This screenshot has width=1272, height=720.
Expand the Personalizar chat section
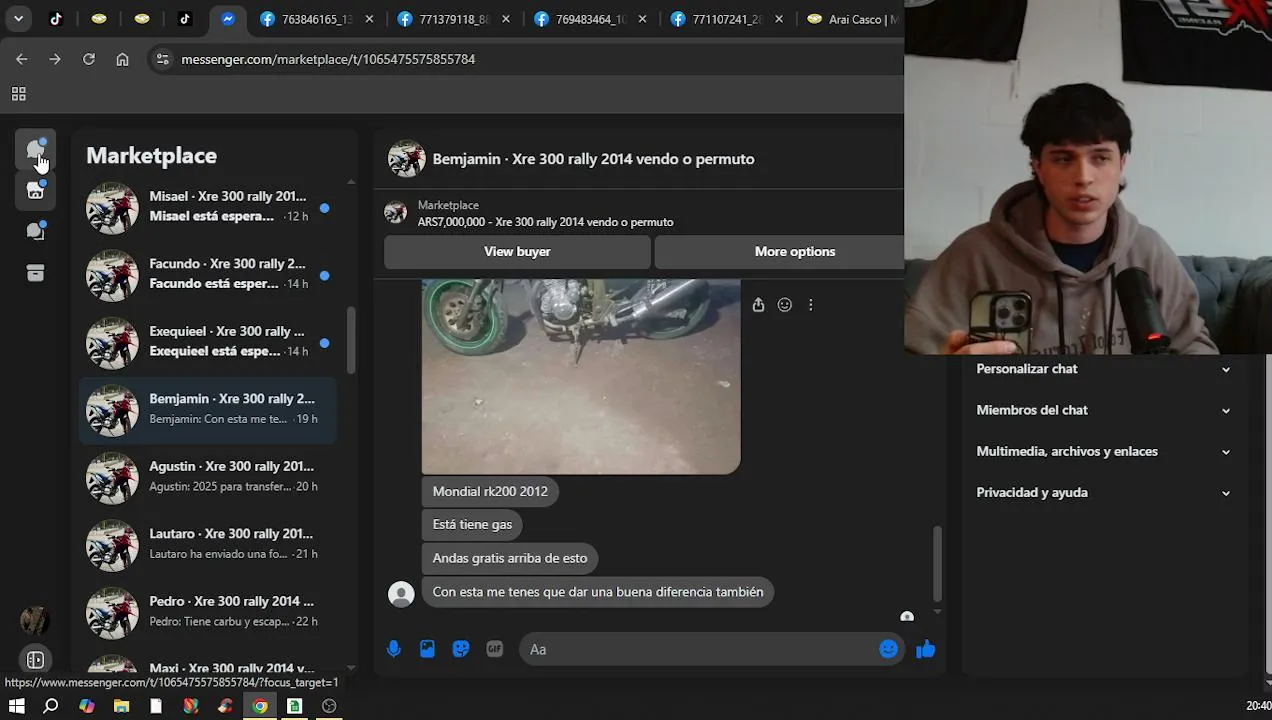point(1103,369)
